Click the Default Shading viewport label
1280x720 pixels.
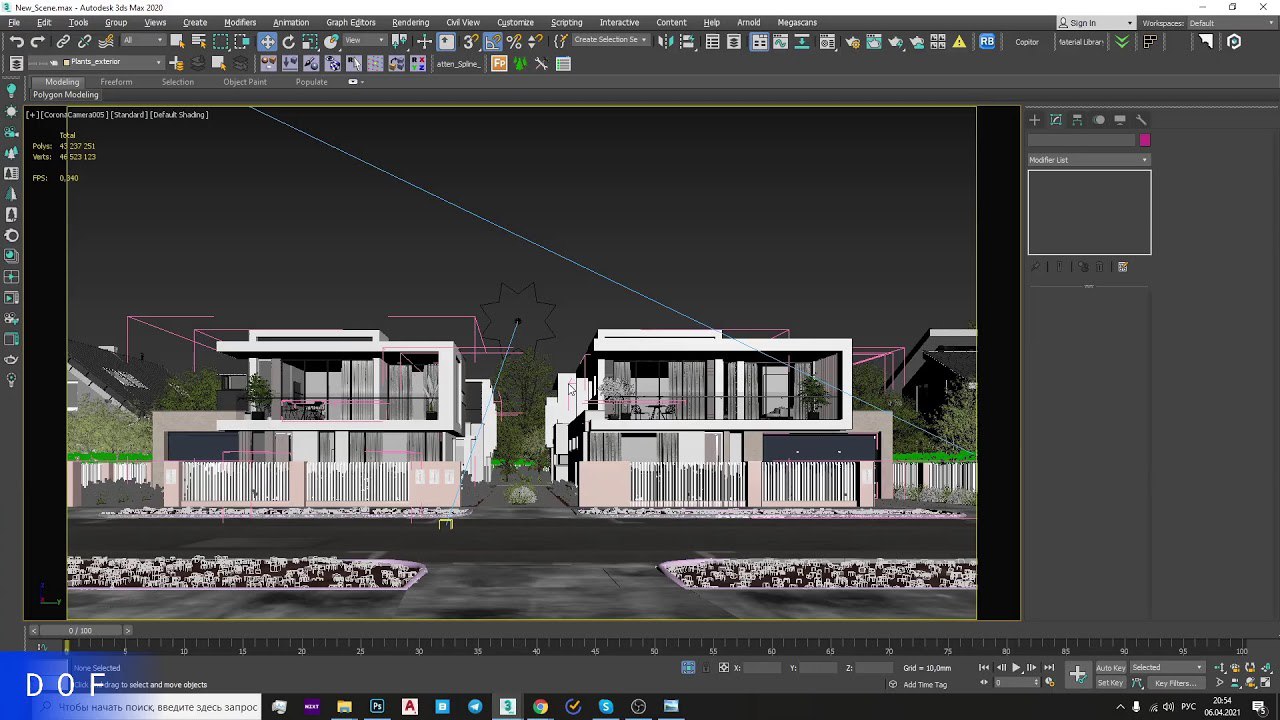pyautogui.click(x=179, y=115)
